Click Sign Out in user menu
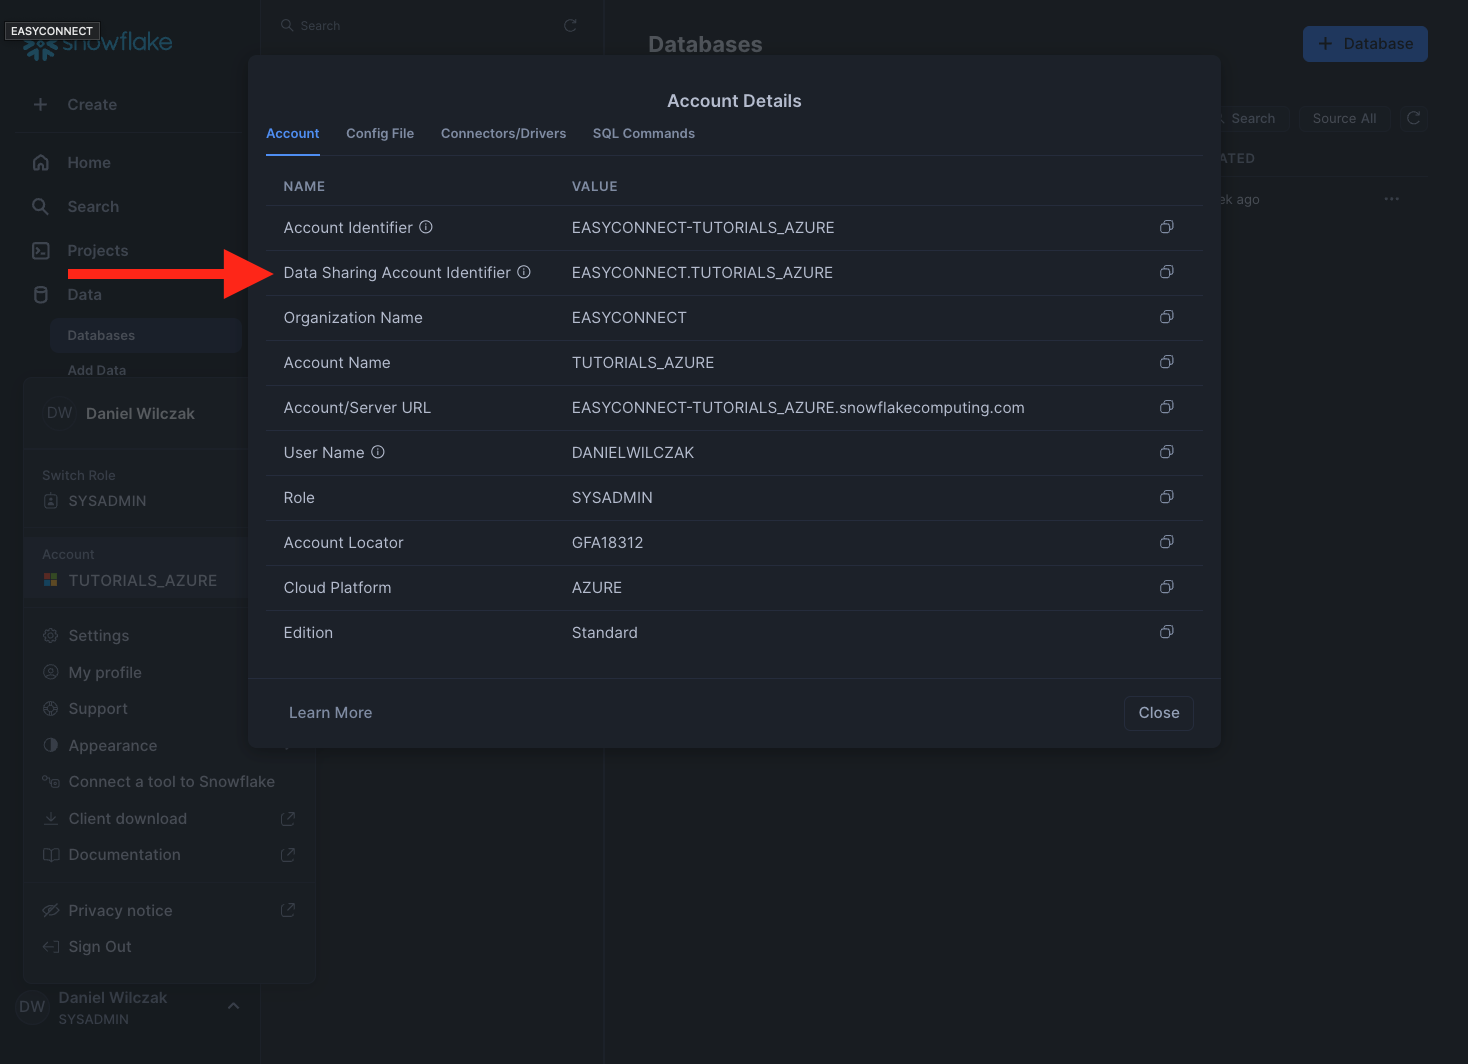Viewport: 1468px width, 1064px height. [99, 947]
